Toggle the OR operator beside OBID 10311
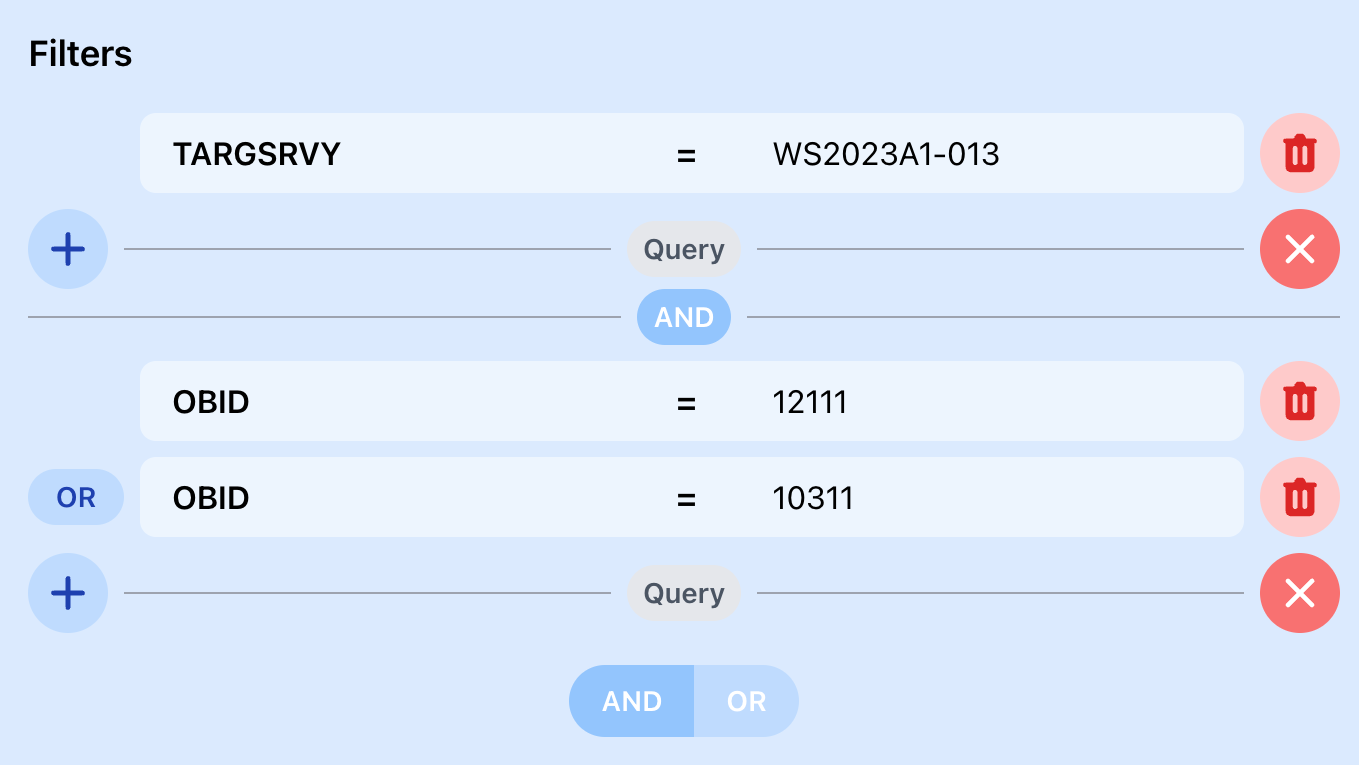Image resolution: width=1359 pixels, height=765 pixels. (76, 497)
